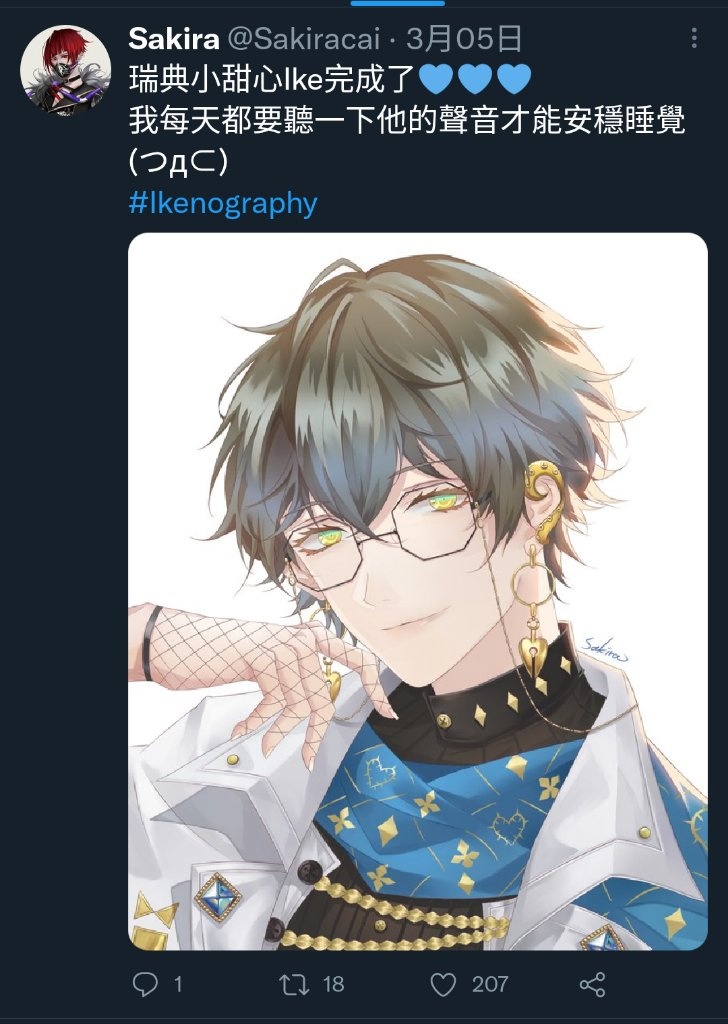Image resolution: width=728 pixels, height=1024 pixels.
Task: Tap the retweet arrows icon
Action: point(293,984)
